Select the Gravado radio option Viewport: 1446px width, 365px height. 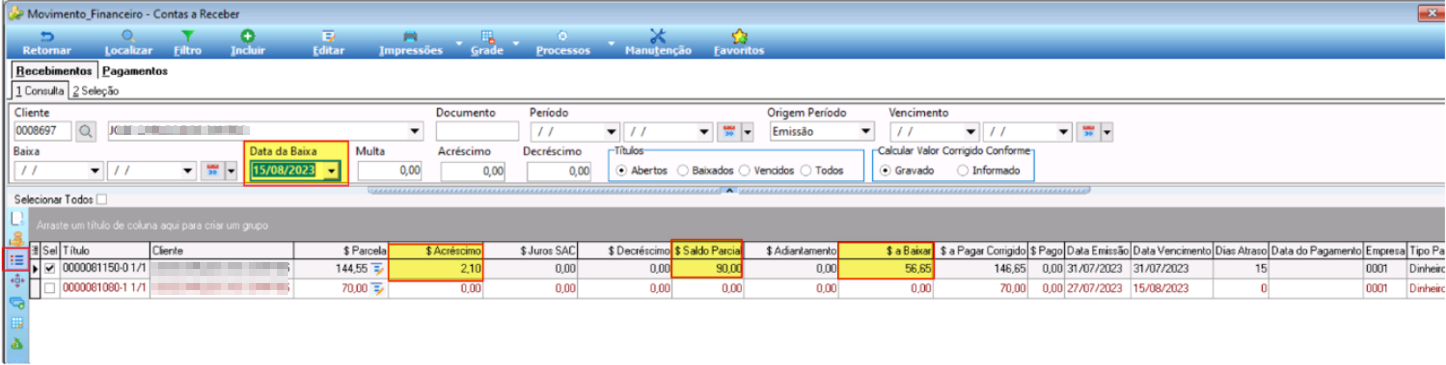[886, 170]
